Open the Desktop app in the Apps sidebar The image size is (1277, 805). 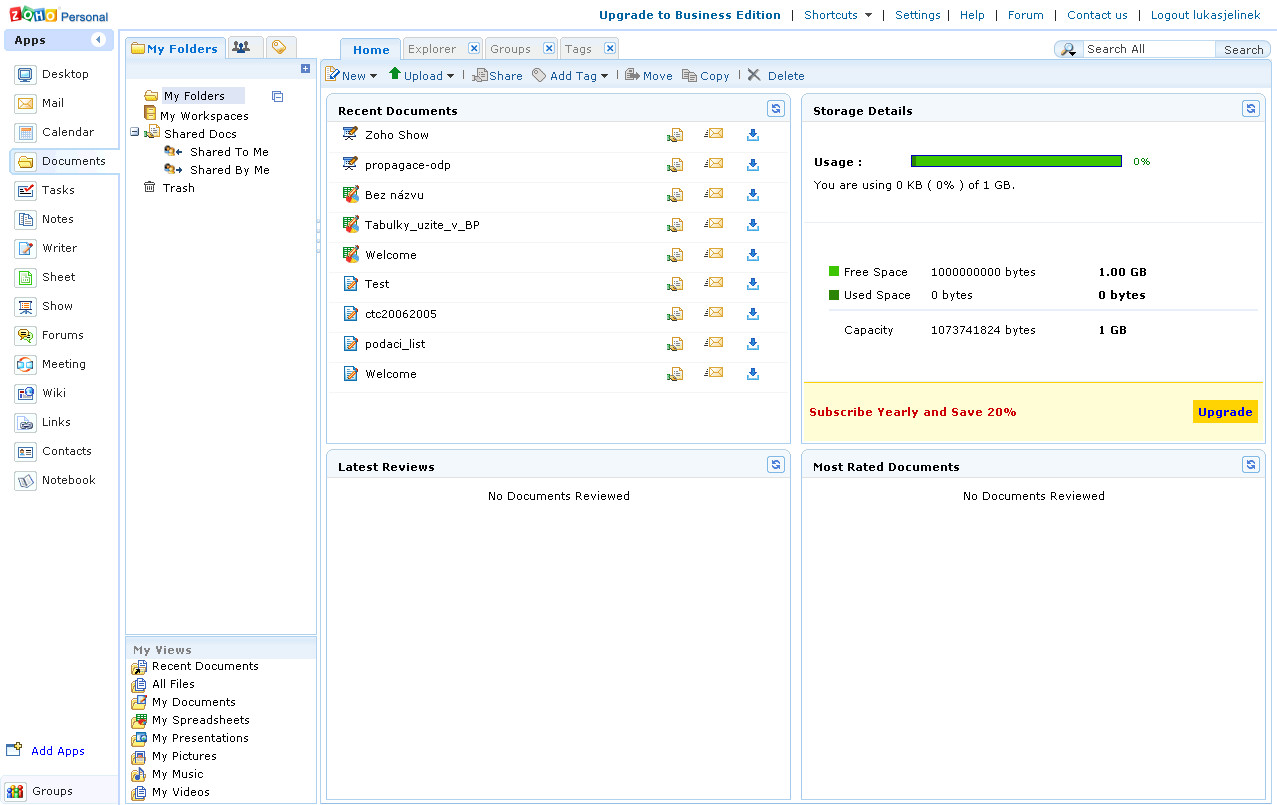53,74
